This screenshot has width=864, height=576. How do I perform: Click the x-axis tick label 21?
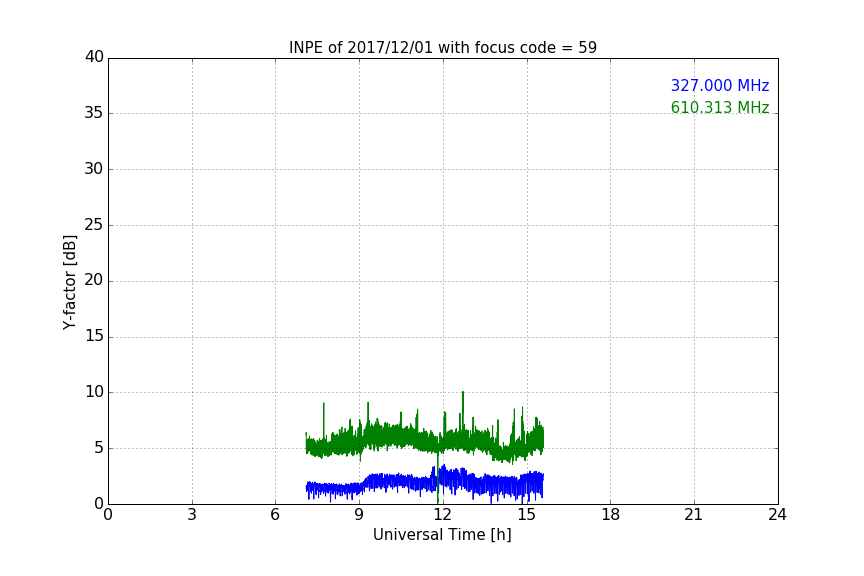[694, 515]
